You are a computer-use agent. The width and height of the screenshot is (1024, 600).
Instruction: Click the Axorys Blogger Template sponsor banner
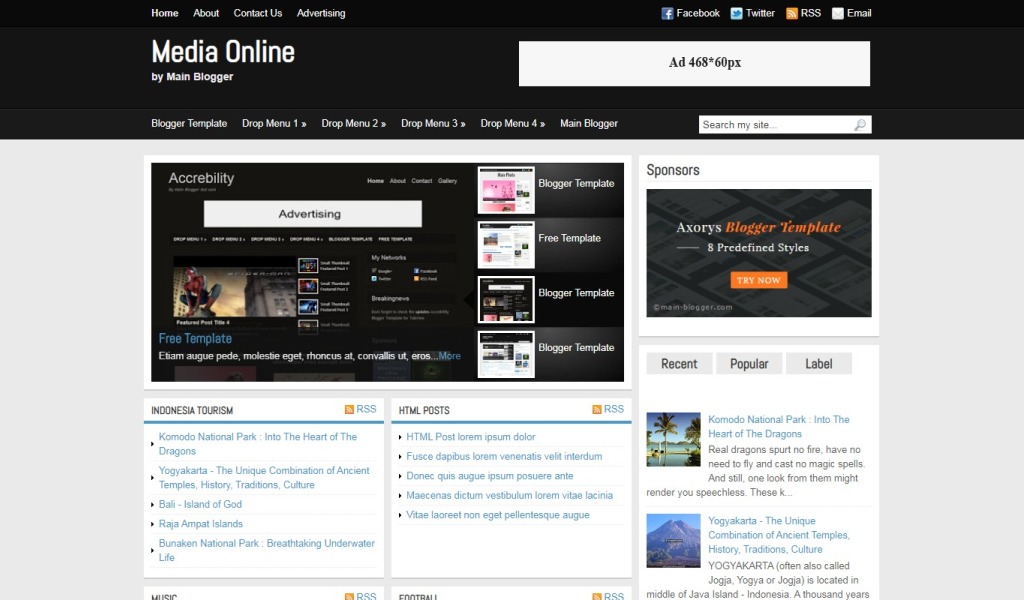[759, 253]
